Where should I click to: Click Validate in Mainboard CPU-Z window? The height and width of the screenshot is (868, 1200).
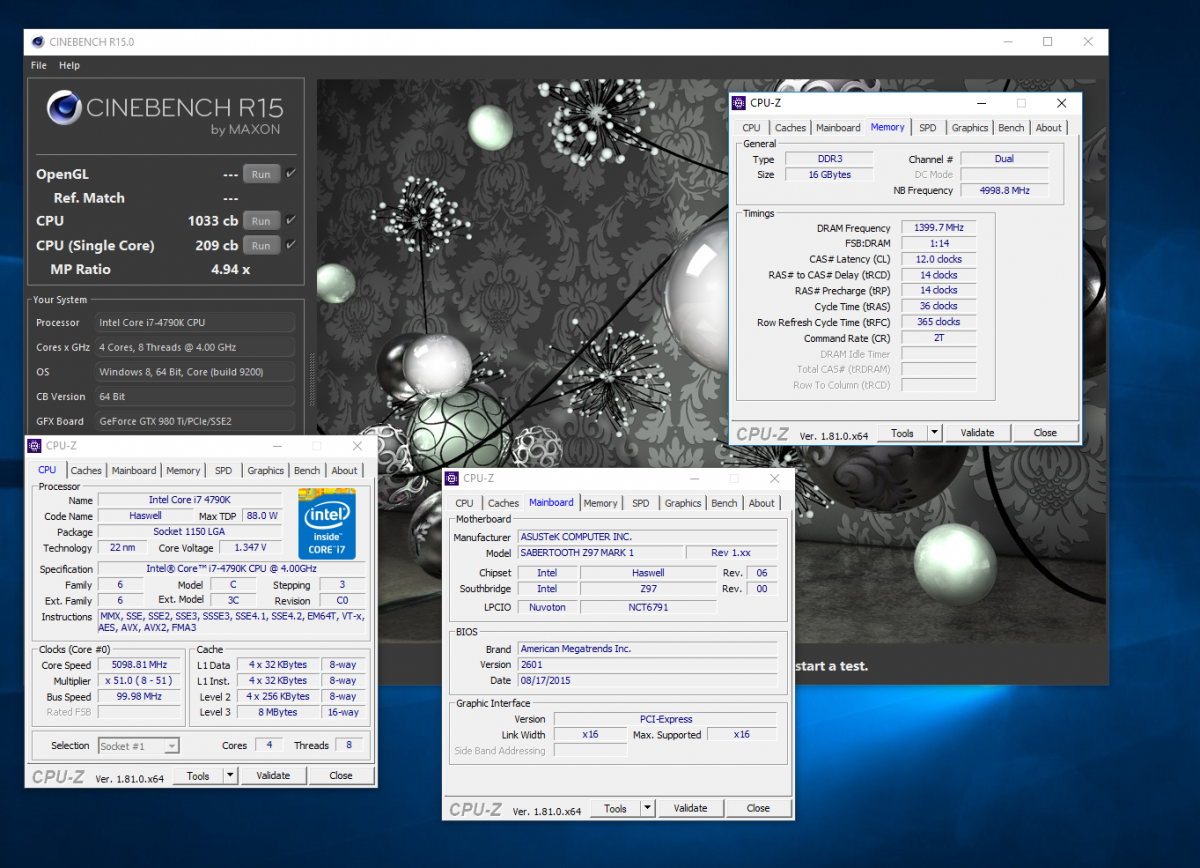click(x=690, y=808)
